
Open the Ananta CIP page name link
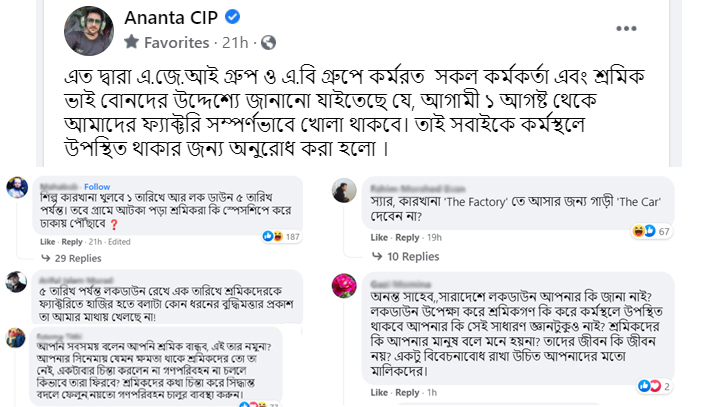[171, 18]
